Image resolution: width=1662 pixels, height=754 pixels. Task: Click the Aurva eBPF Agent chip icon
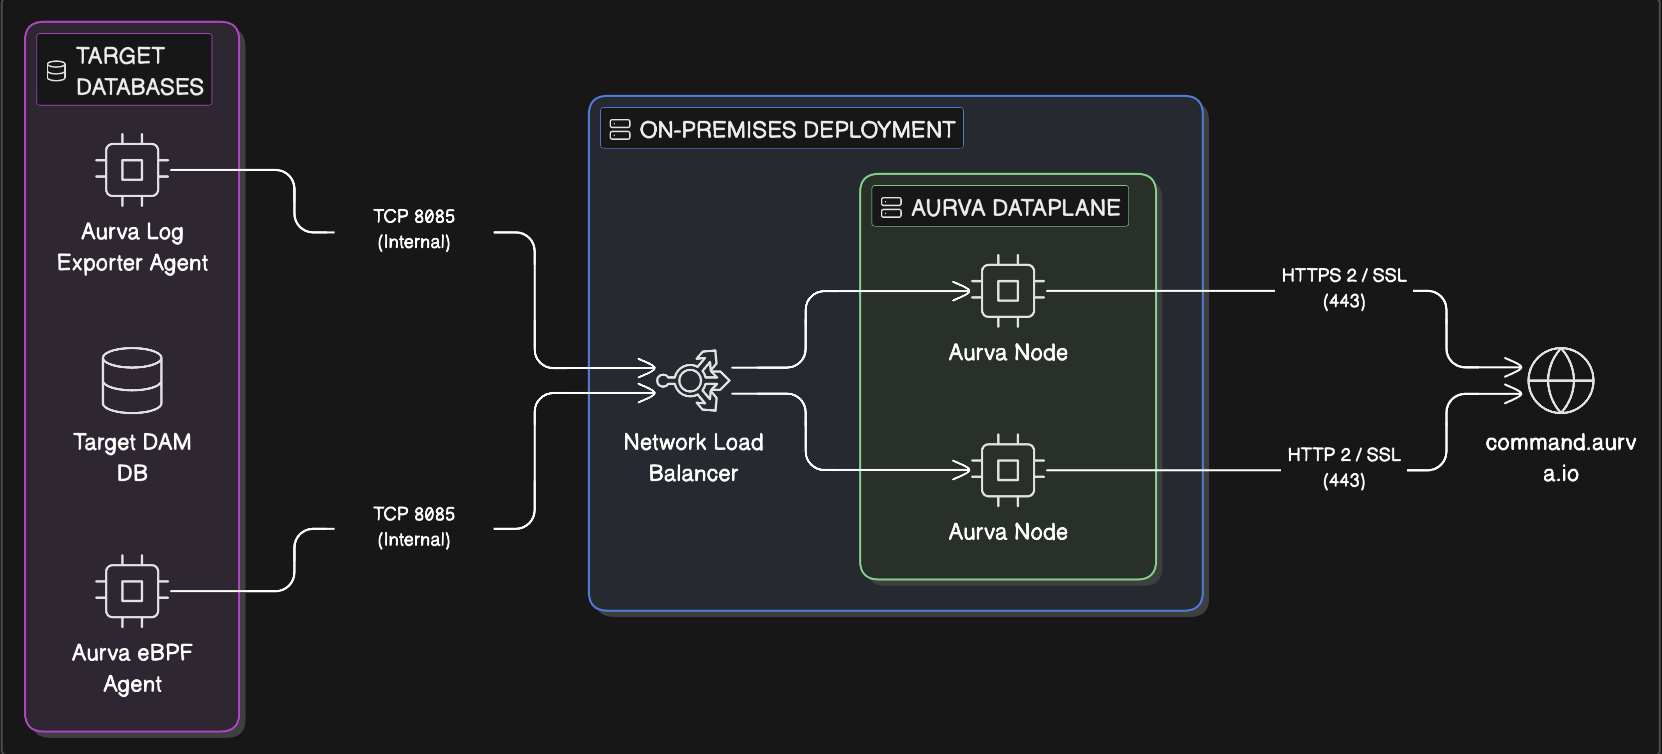pyautogui.click(x=132, y=591)
